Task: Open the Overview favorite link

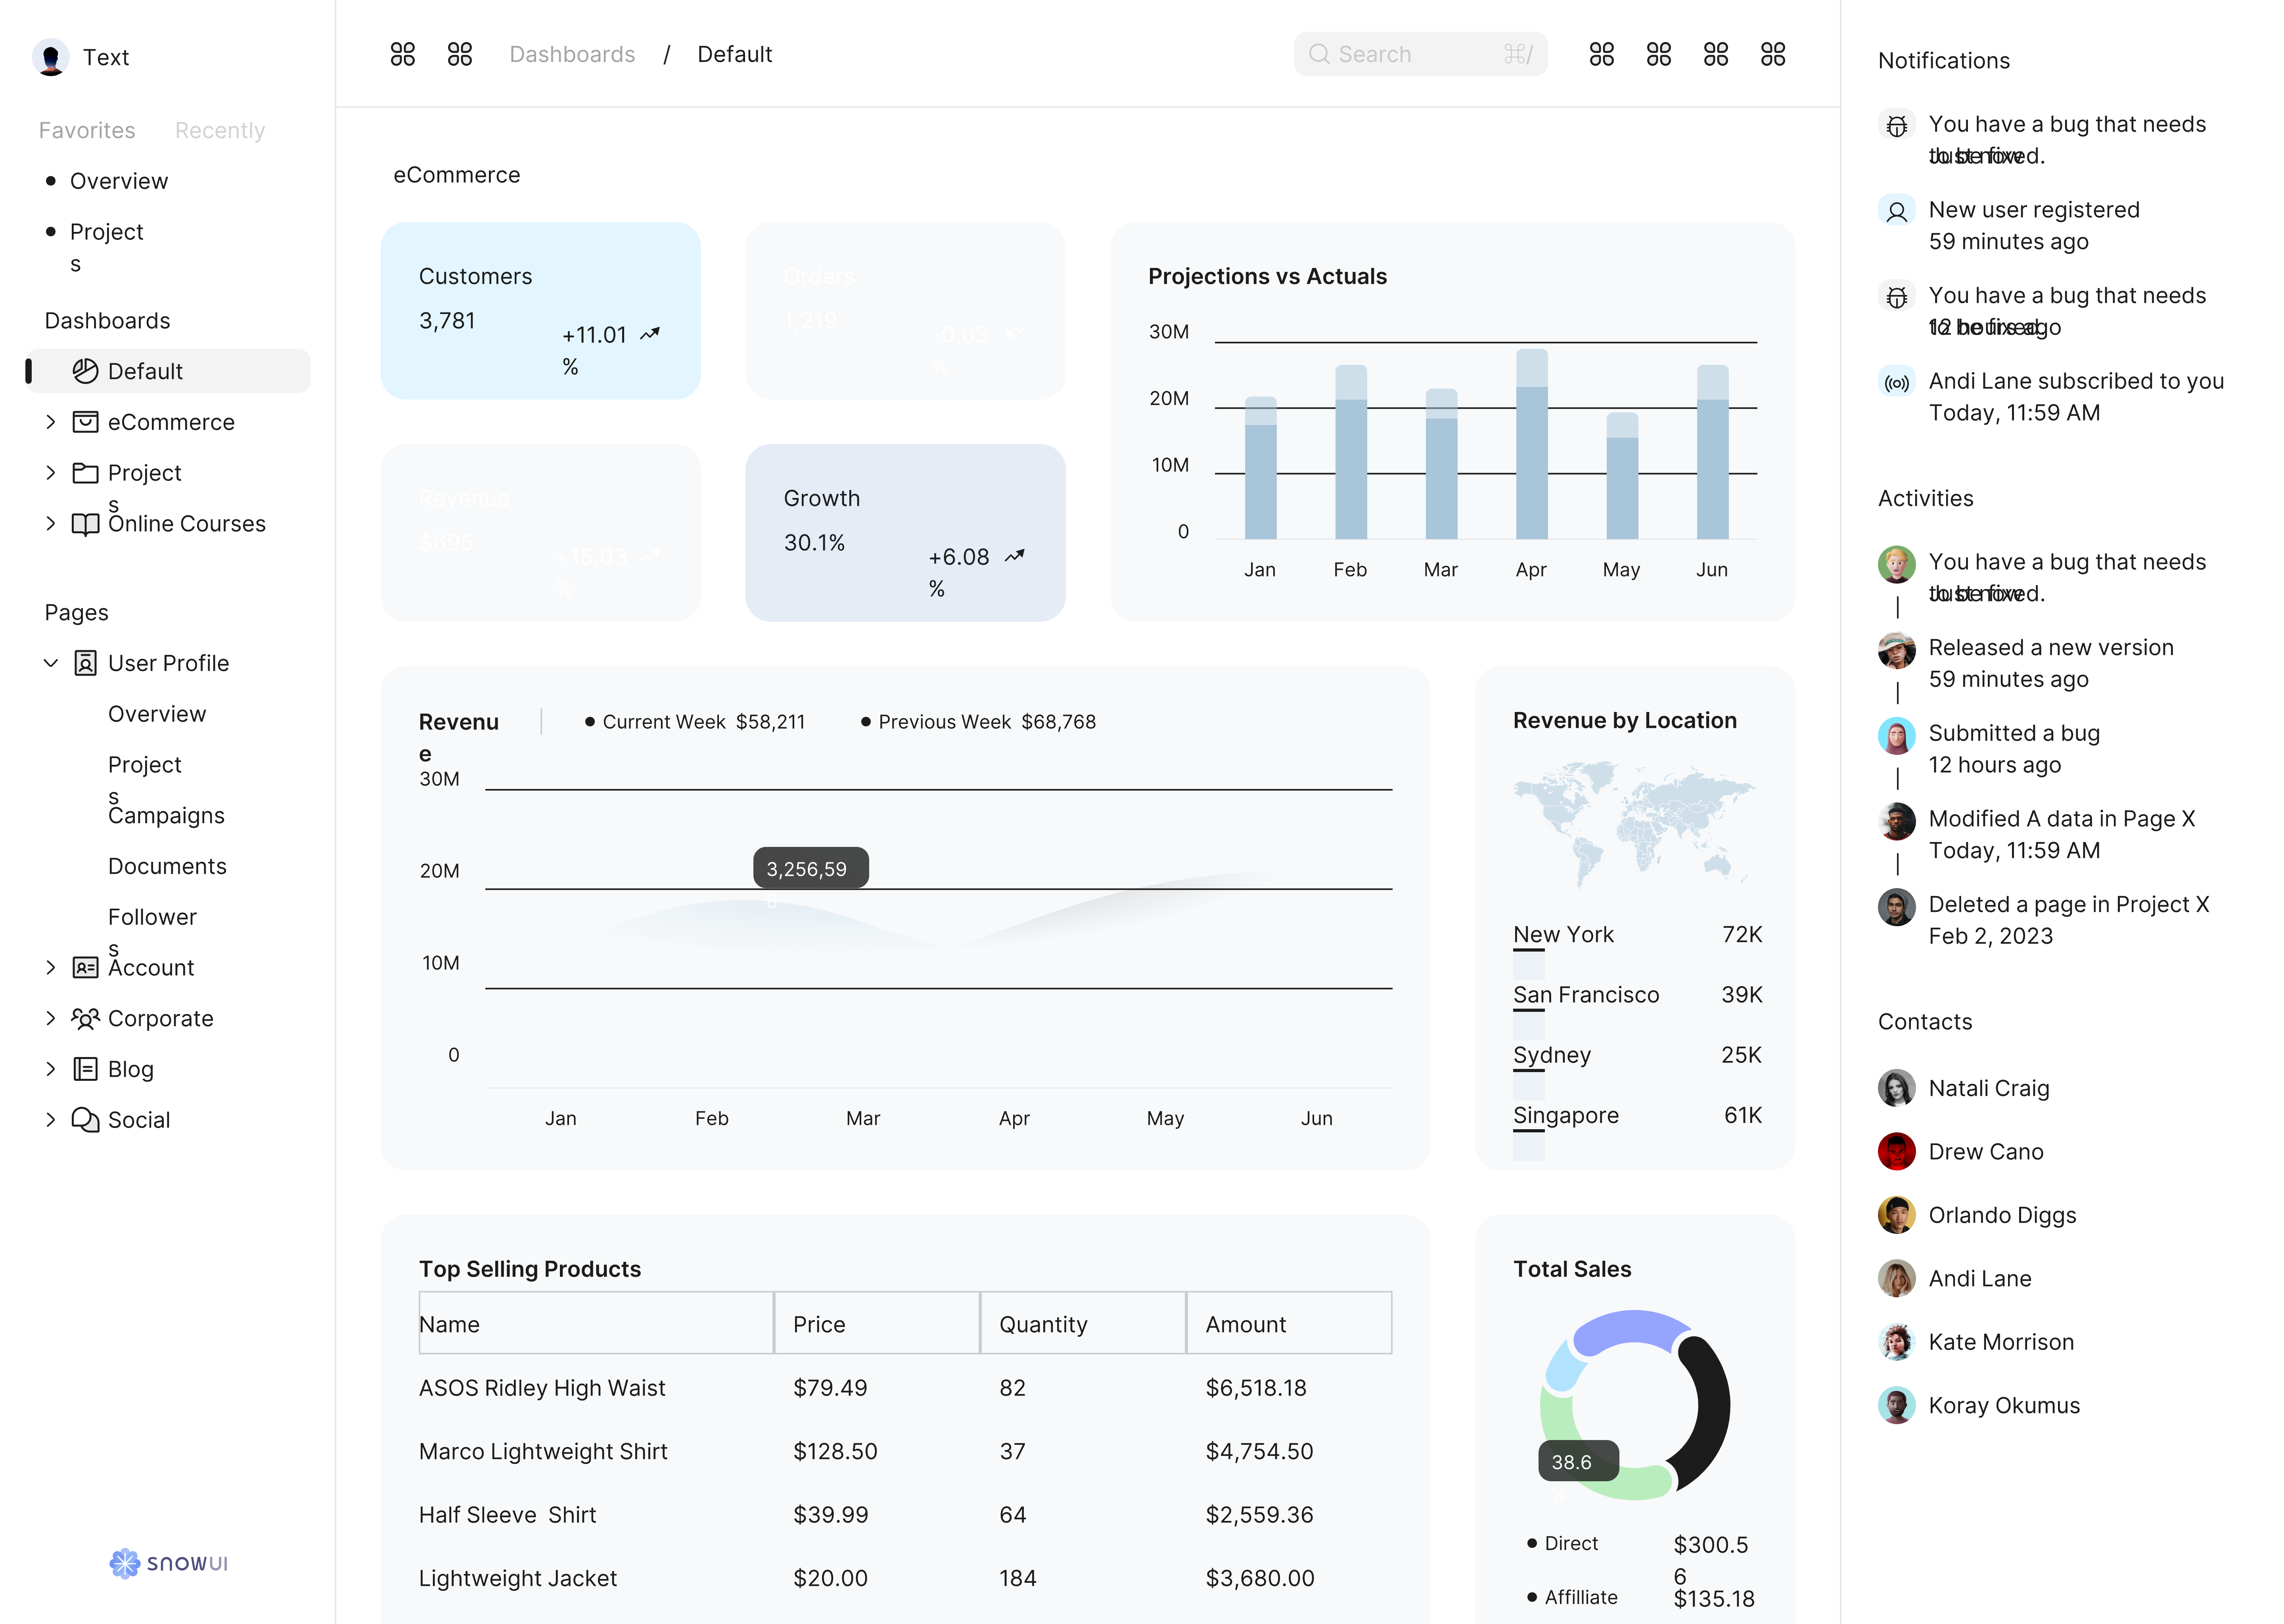Action: 119,181
